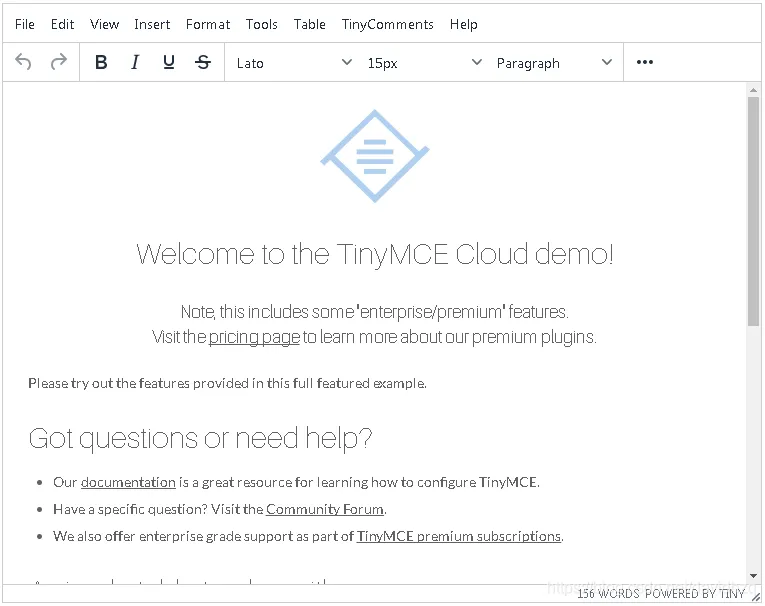Open the documentation link
Screen dimensions: 765x606
128,482
